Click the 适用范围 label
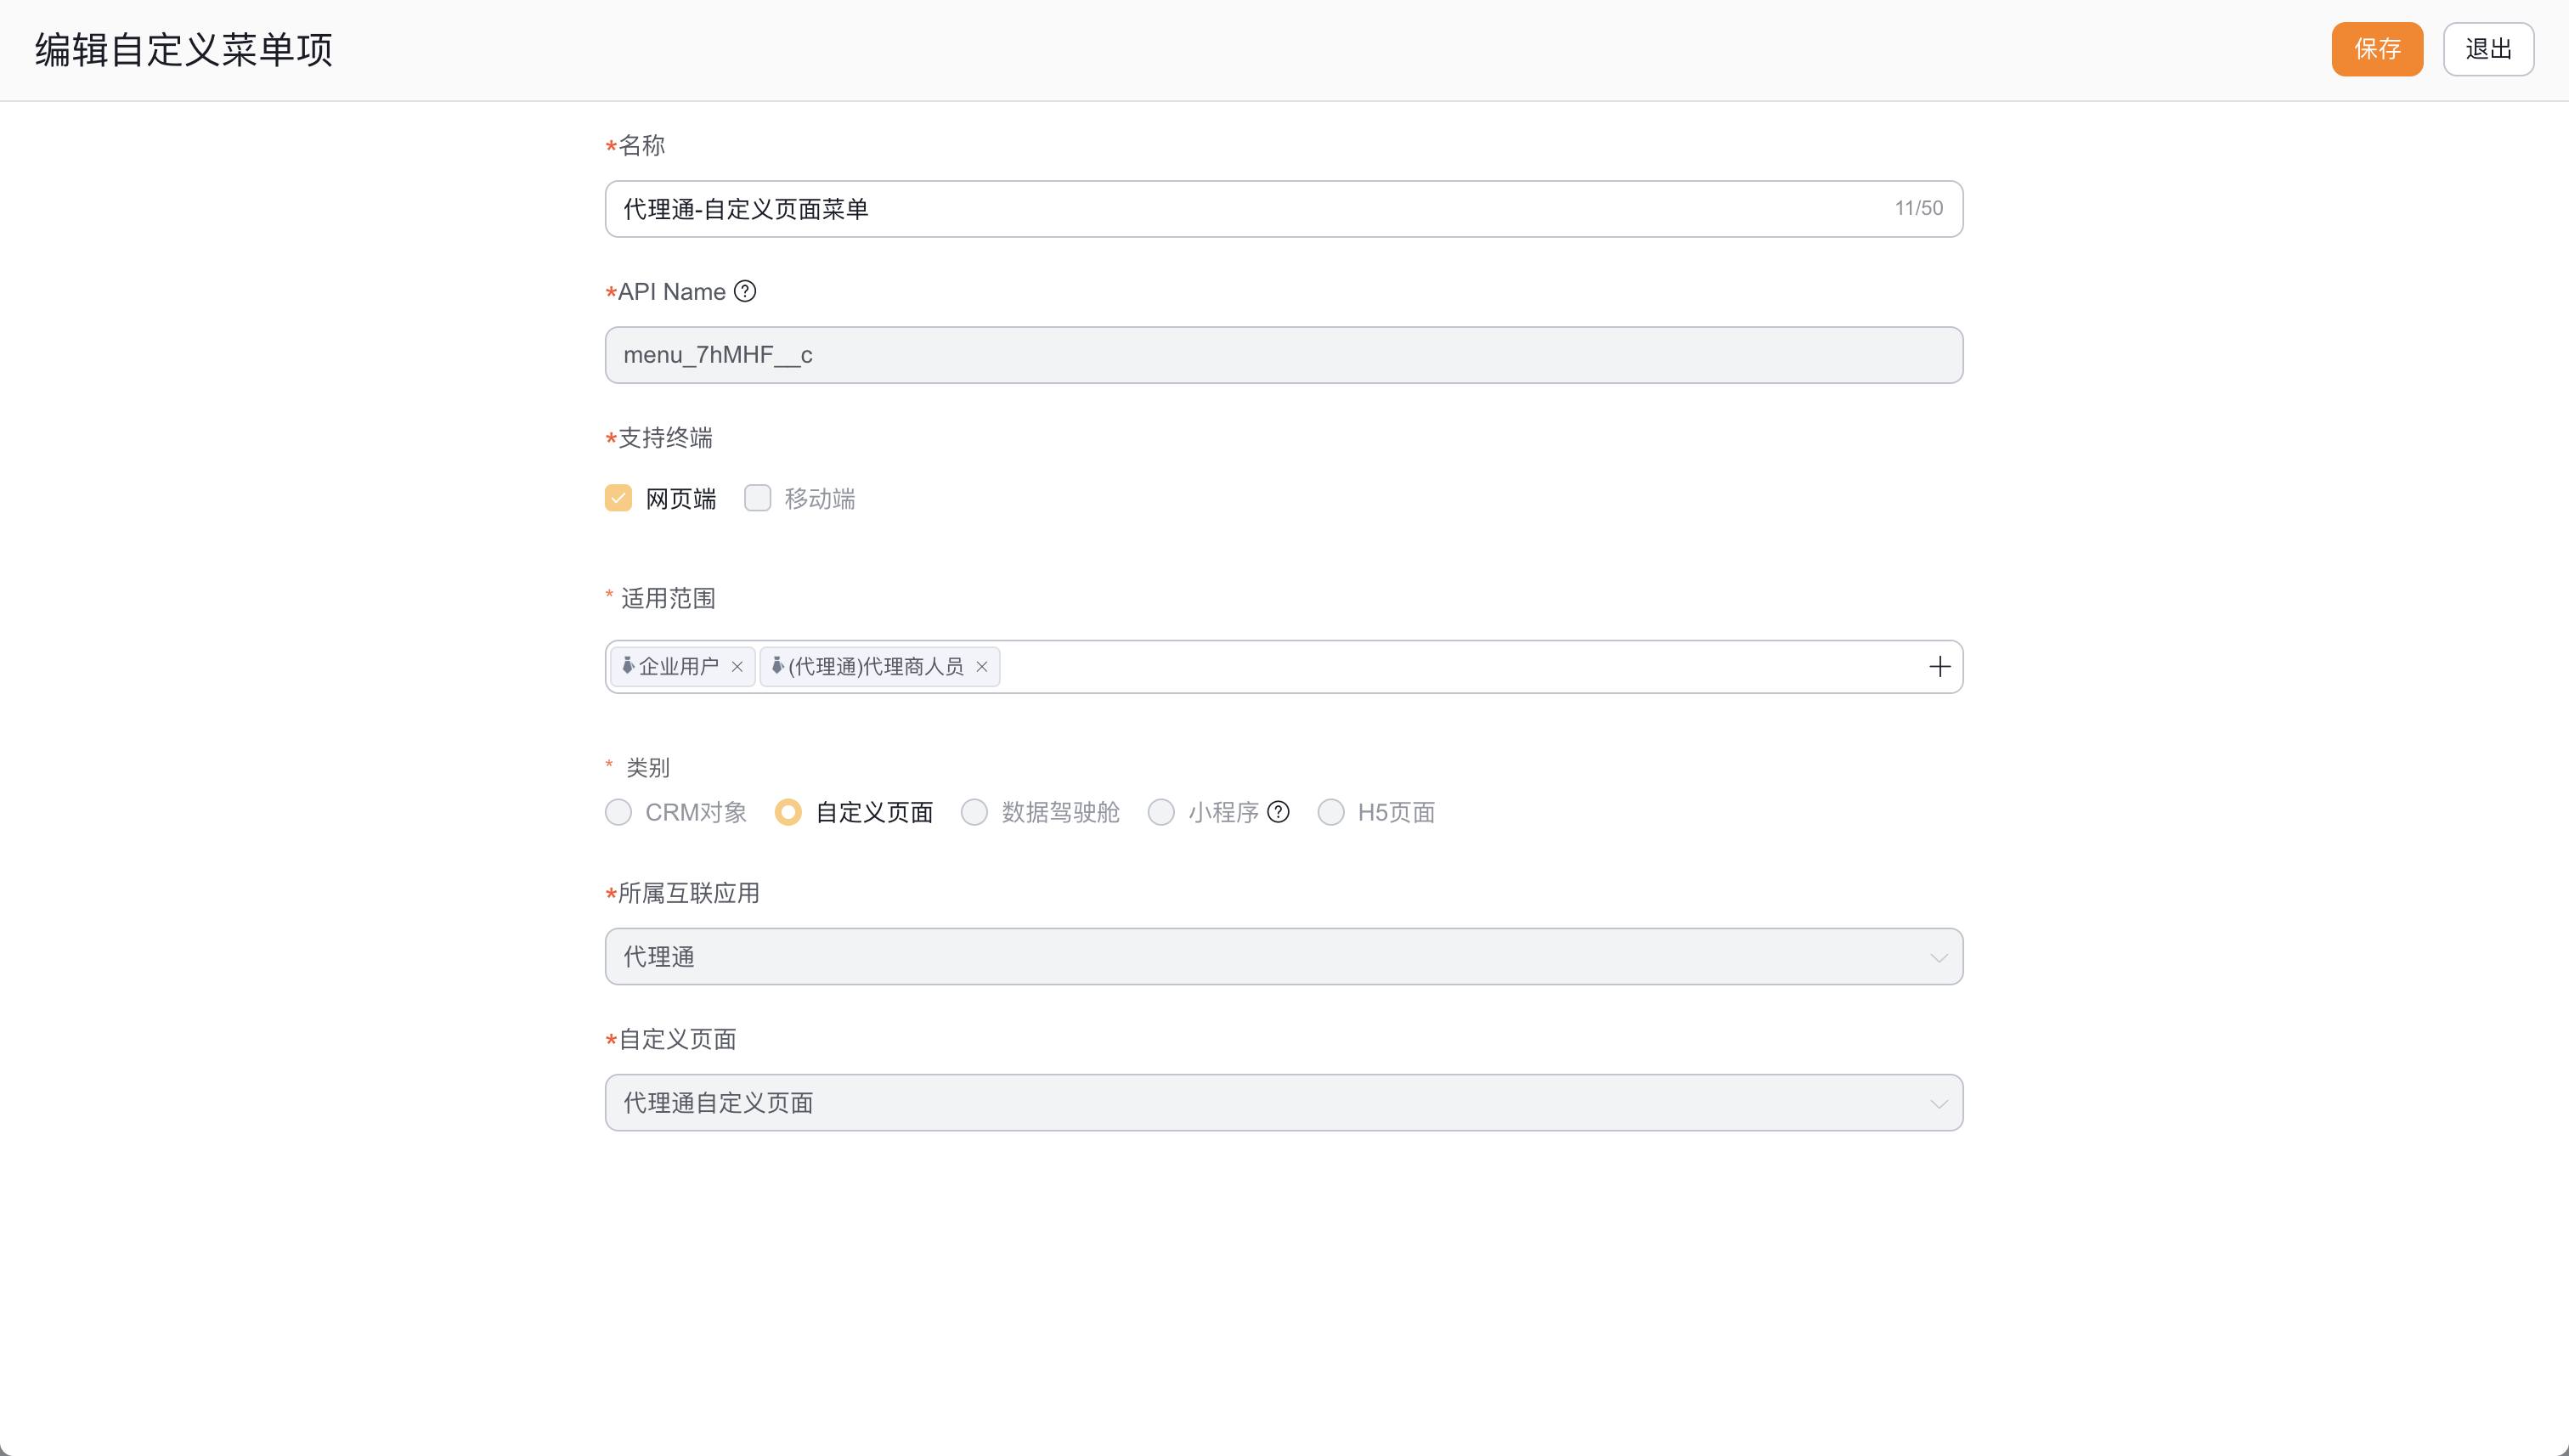2569x1456 pixels. point(668,598)
